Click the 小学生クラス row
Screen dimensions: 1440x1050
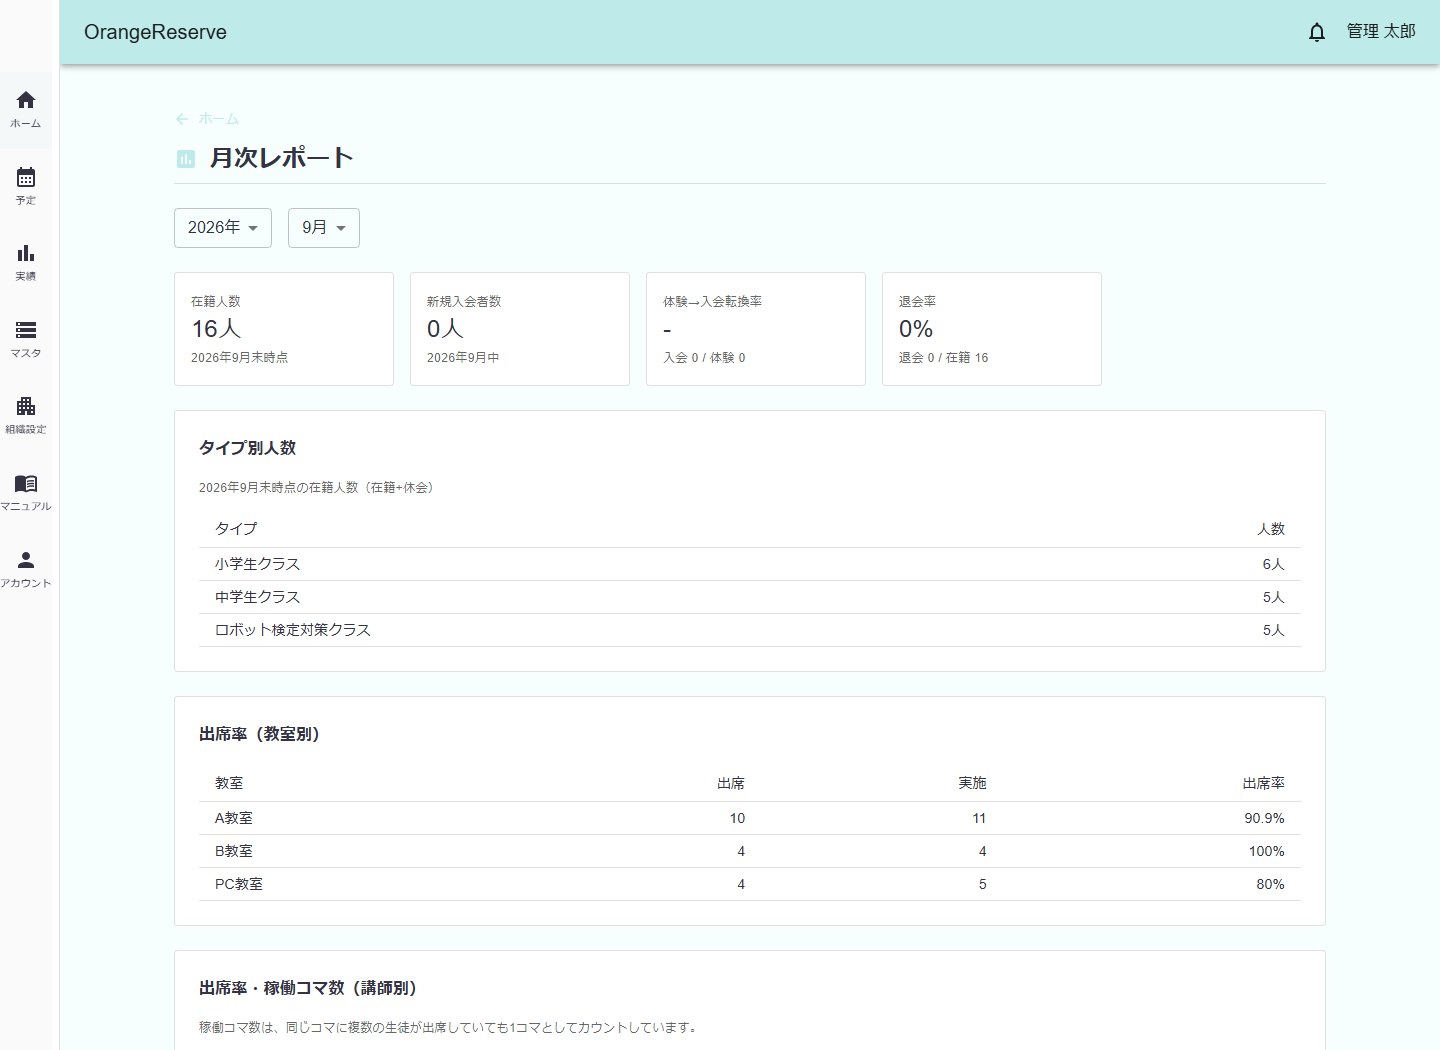750,564
